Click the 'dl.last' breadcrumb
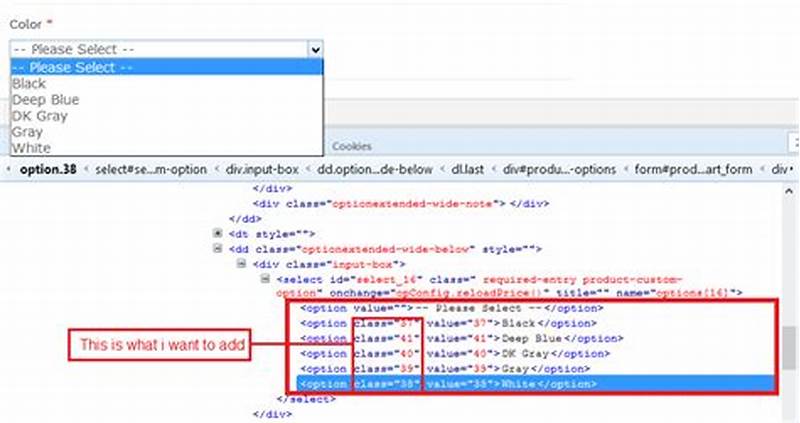The width and height of the screenshot is (800, 423). point(467,169)
